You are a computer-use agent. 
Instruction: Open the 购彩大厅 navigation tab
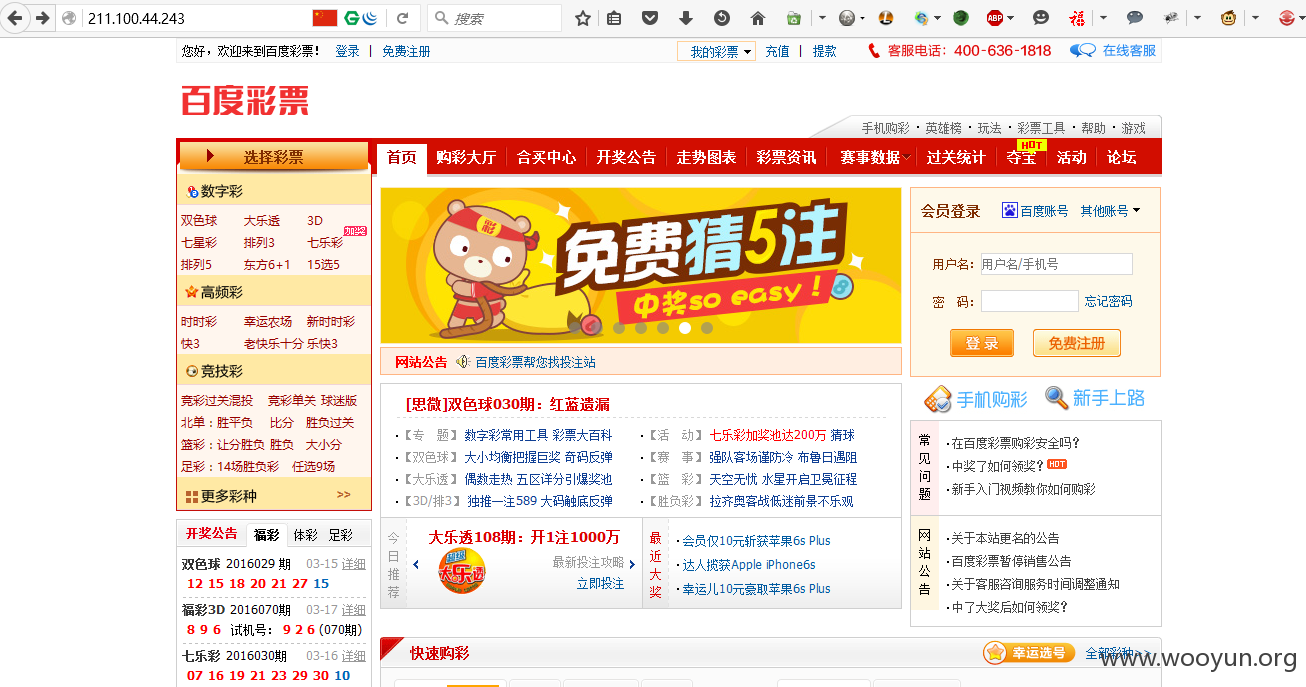(x=466, y=157)
